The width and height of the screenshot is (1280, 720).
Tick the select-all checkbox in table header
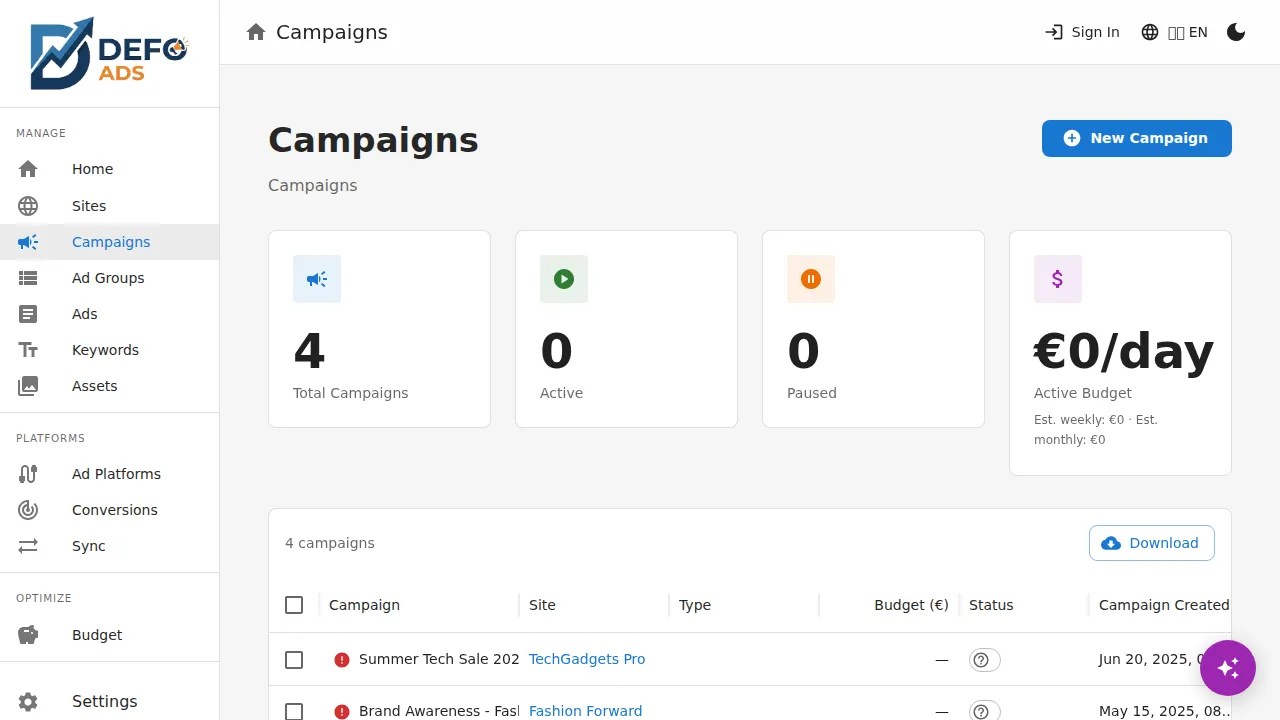pos(294,605)
